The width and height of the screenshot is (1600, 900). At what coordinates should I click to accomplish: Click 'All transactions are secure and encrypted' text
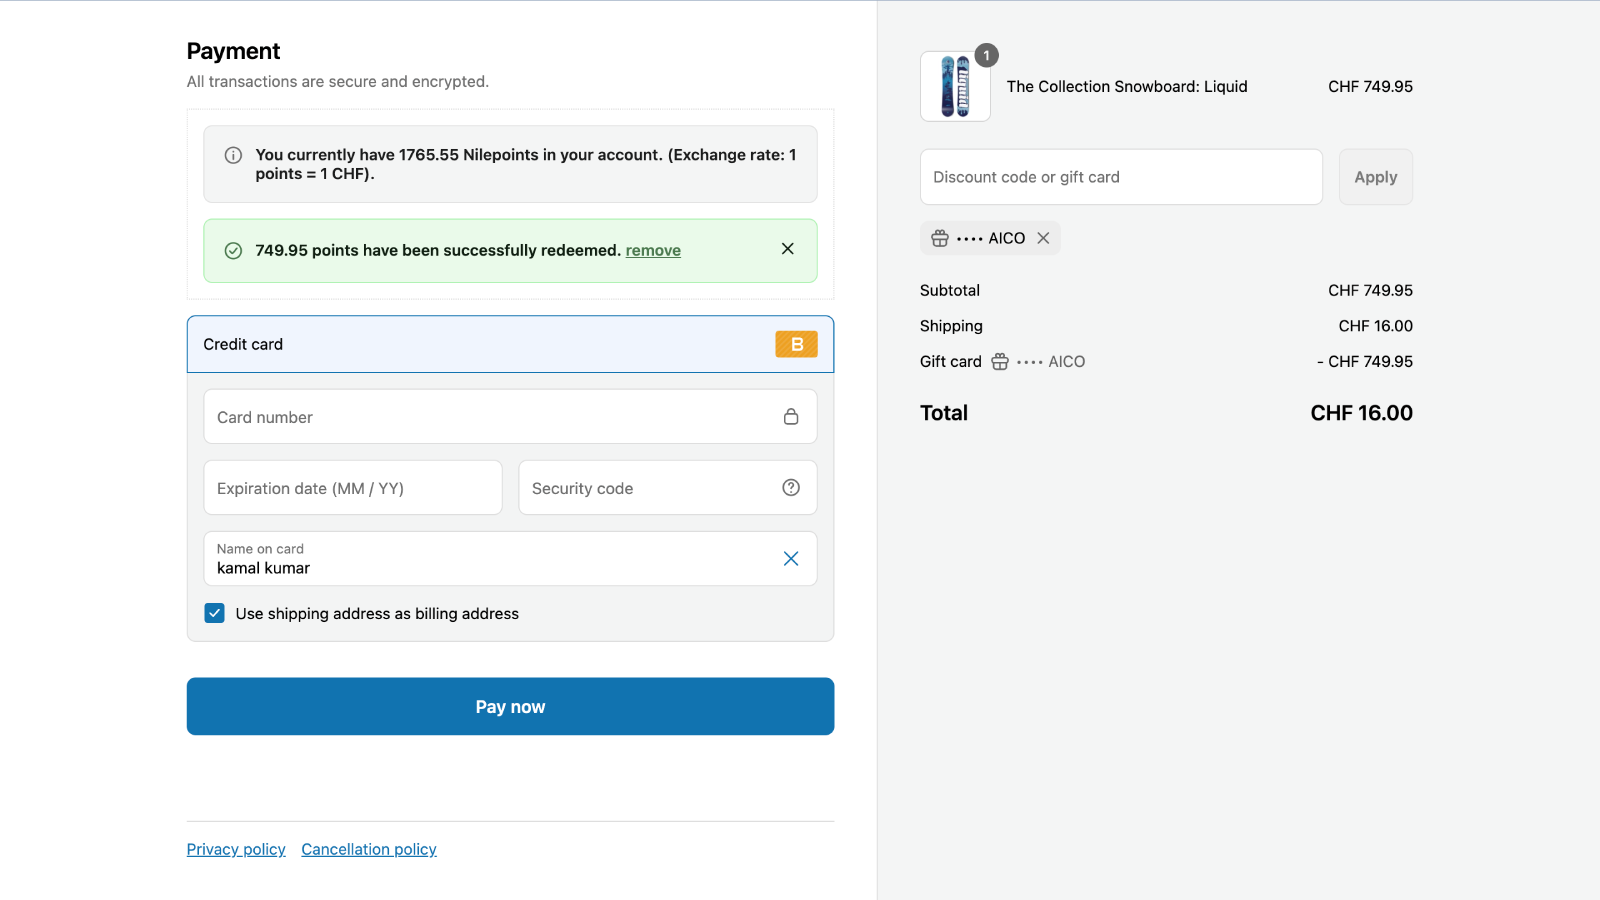338,82
